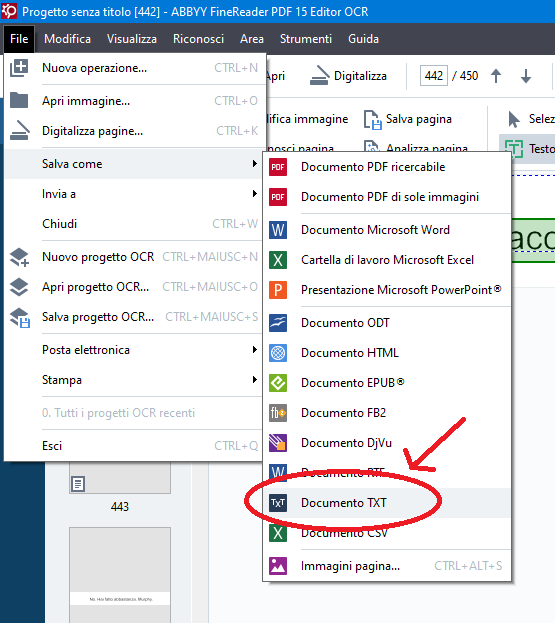Choose Immagini pagina... entry
This screenshot has width=555, height=623.
(387, 566)
